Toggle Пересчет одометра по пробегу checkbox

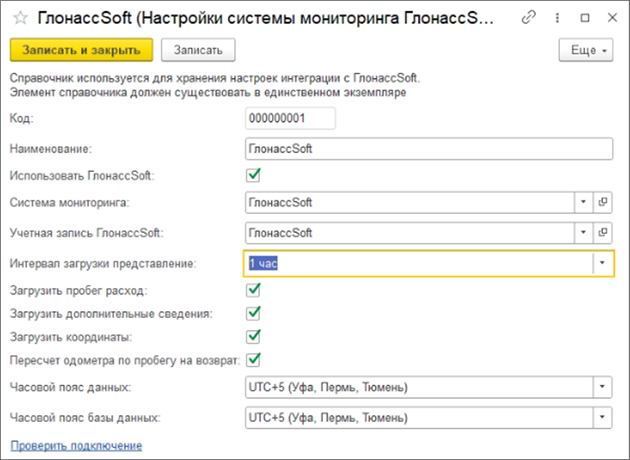253,360
